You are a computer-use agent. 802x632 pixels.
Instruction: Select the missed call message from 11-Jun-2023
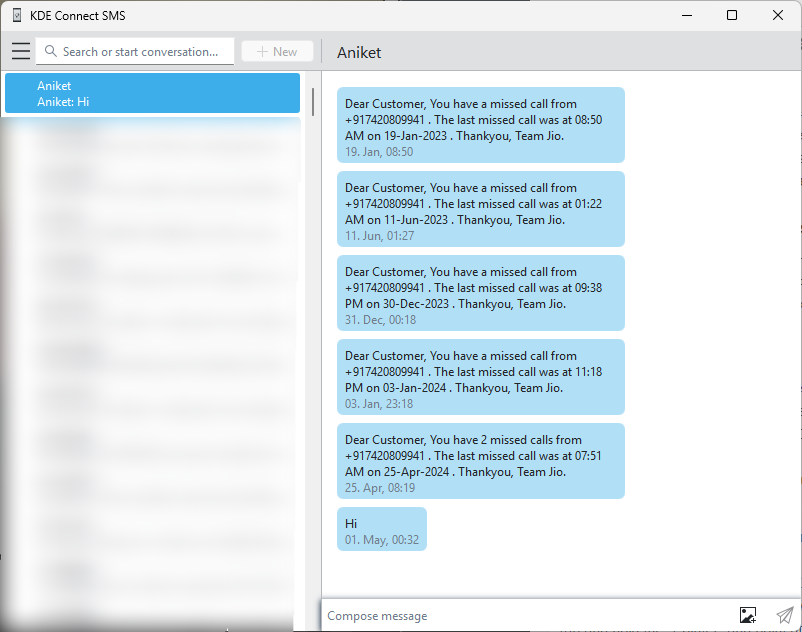[x=480, y=209]
